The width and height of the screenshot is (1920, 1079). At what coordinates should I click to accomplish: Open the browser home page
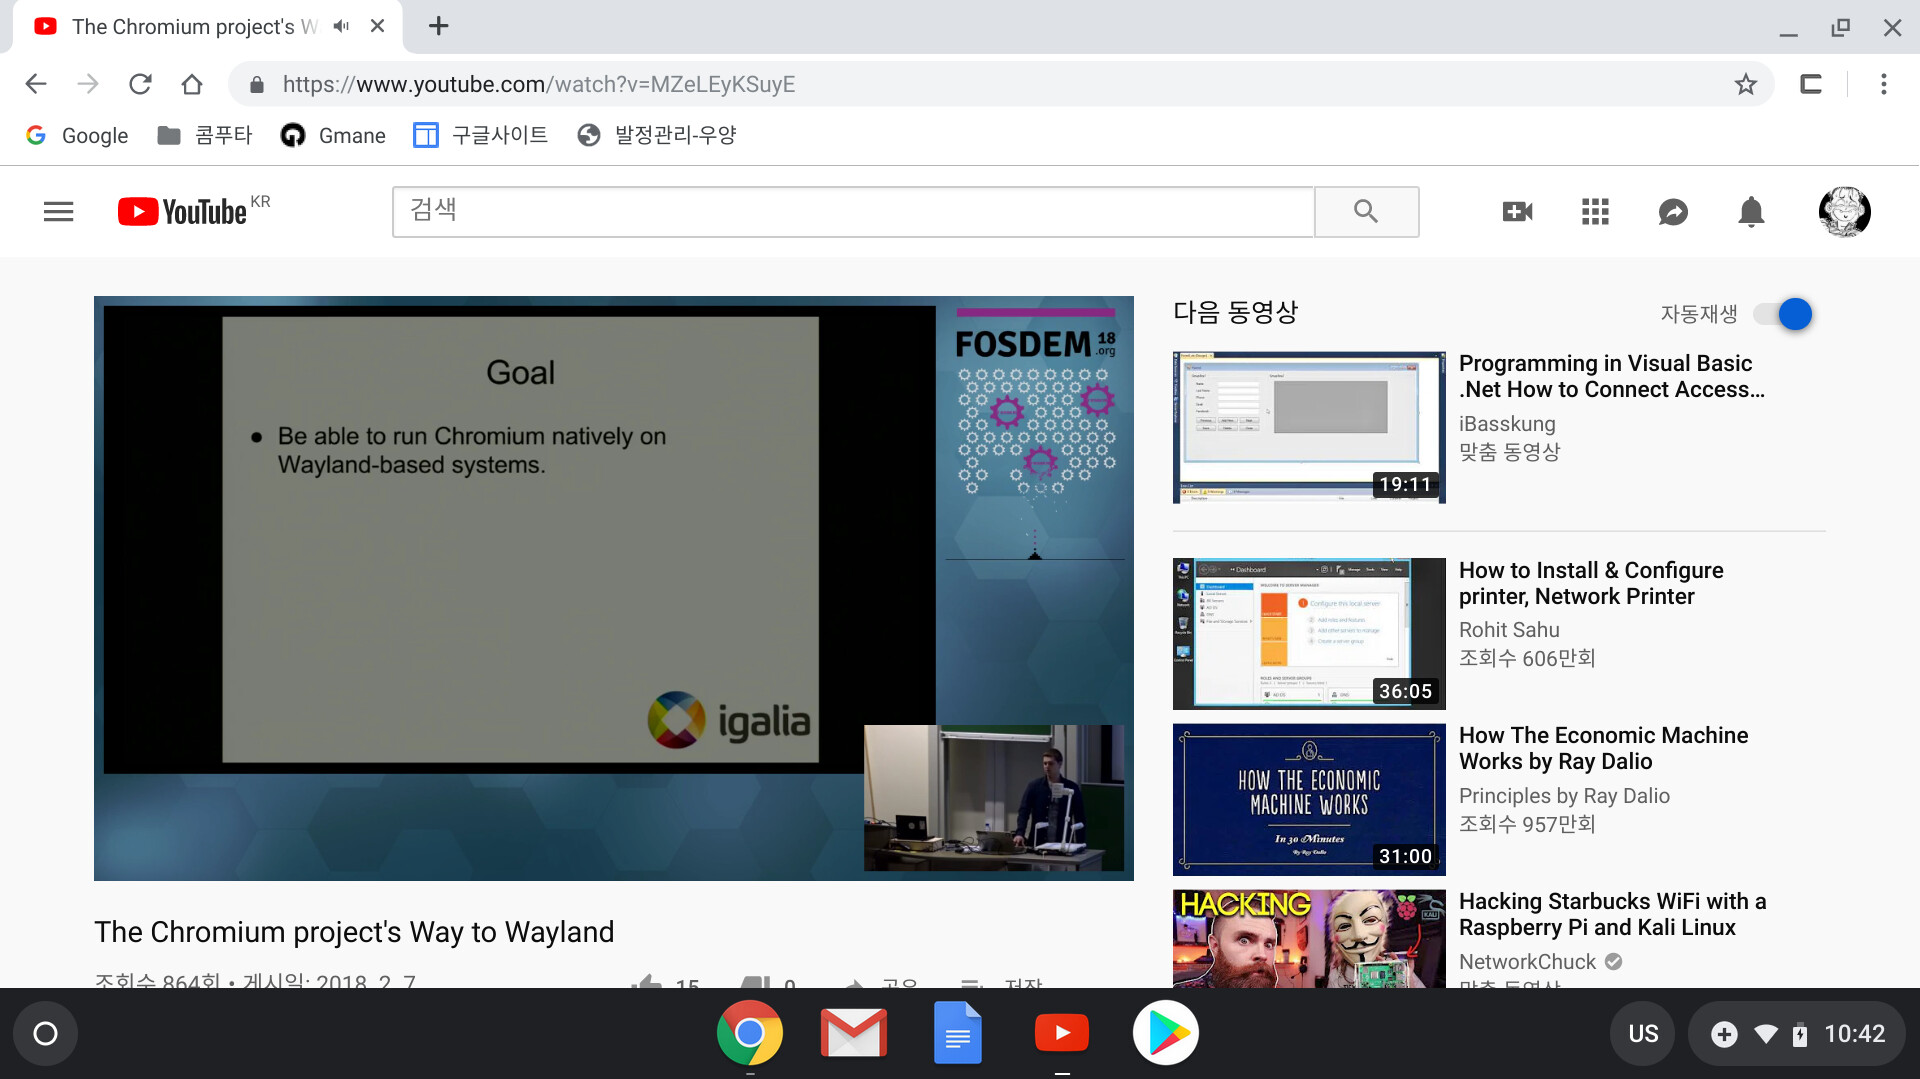pyautogui.click(x=192, y=84)
